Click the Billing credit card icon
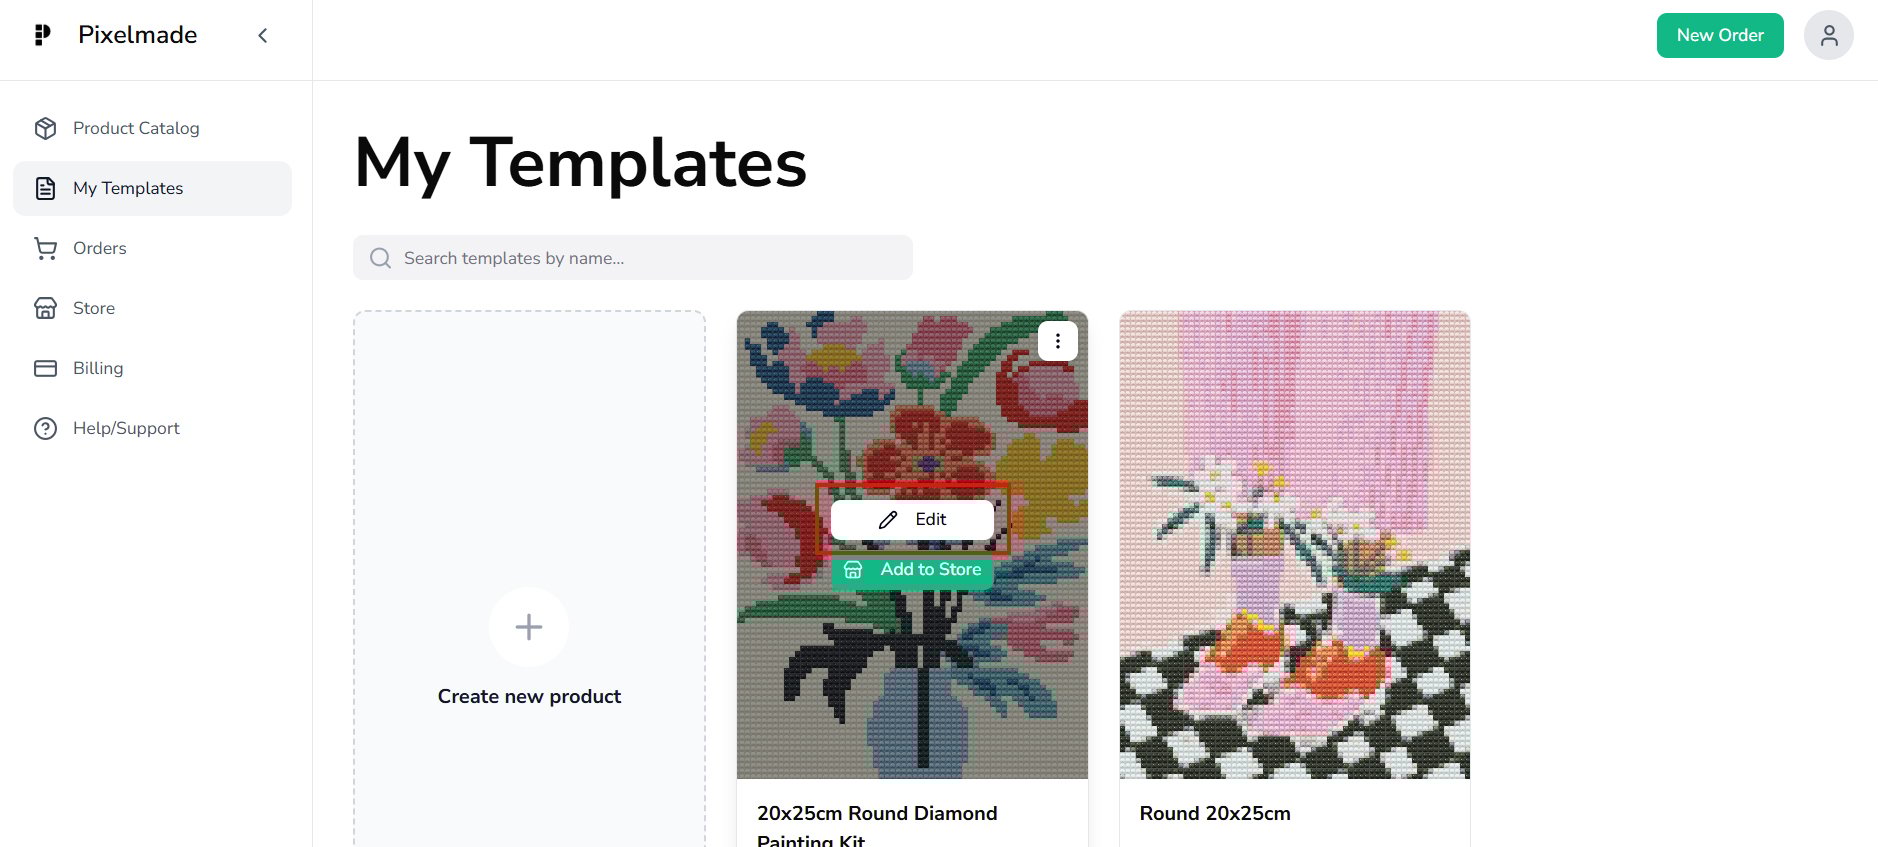This screenshot has height=847, width=1878. click(x=45, y=368)
